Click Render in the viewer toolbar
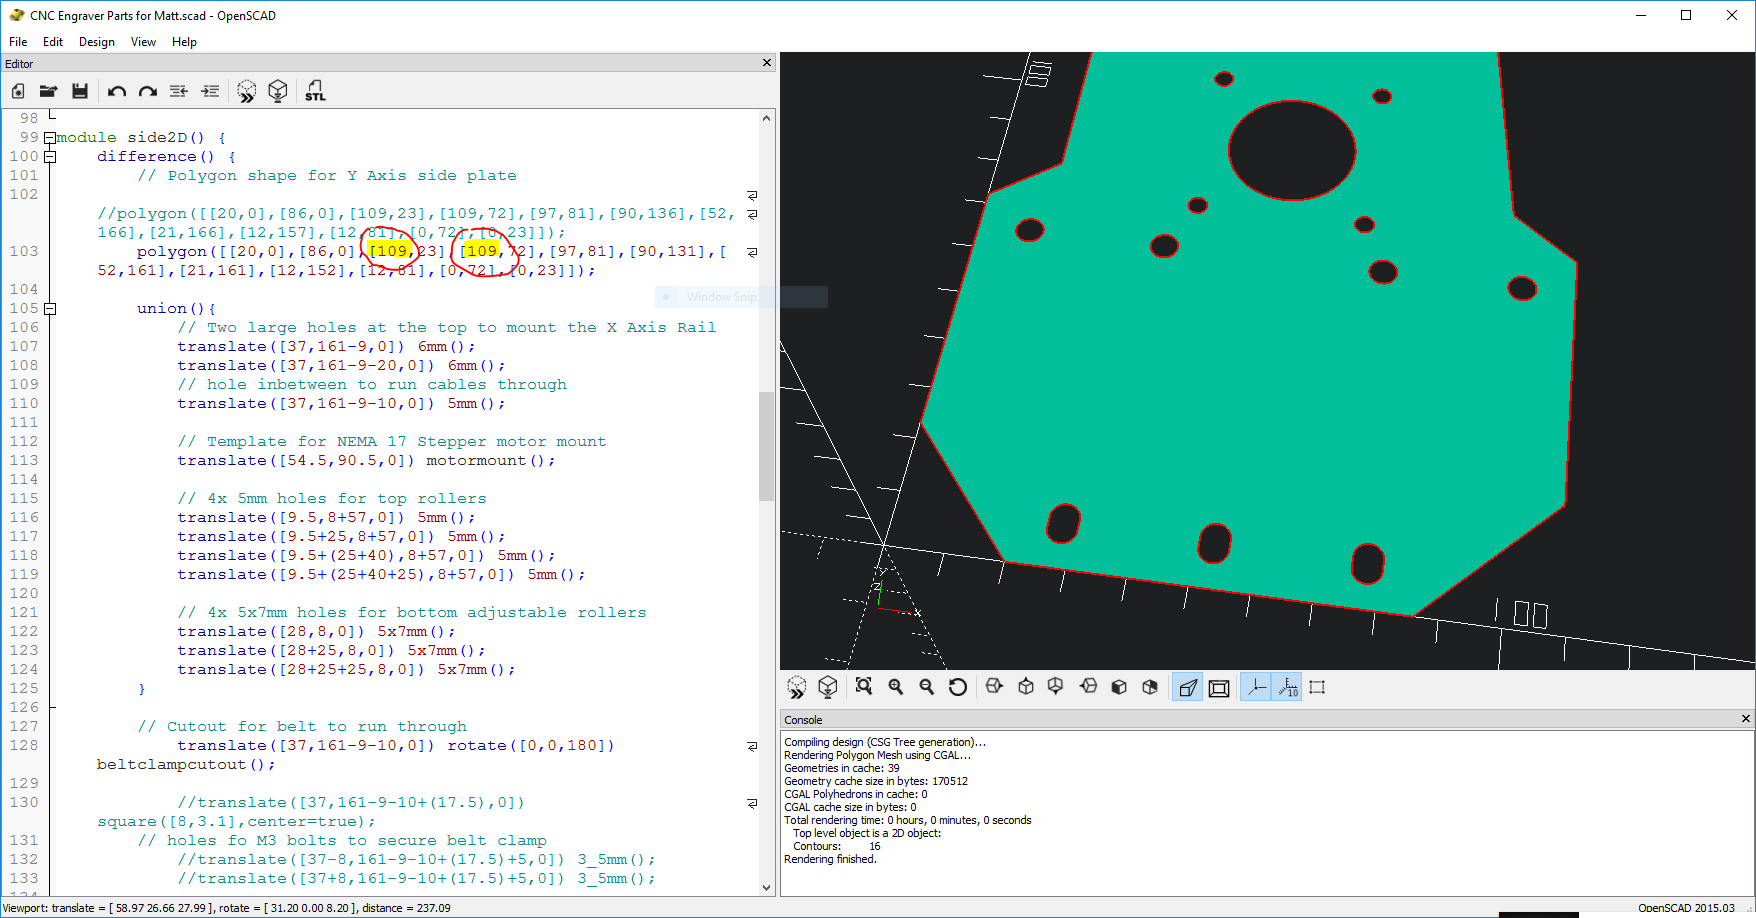 828,687
